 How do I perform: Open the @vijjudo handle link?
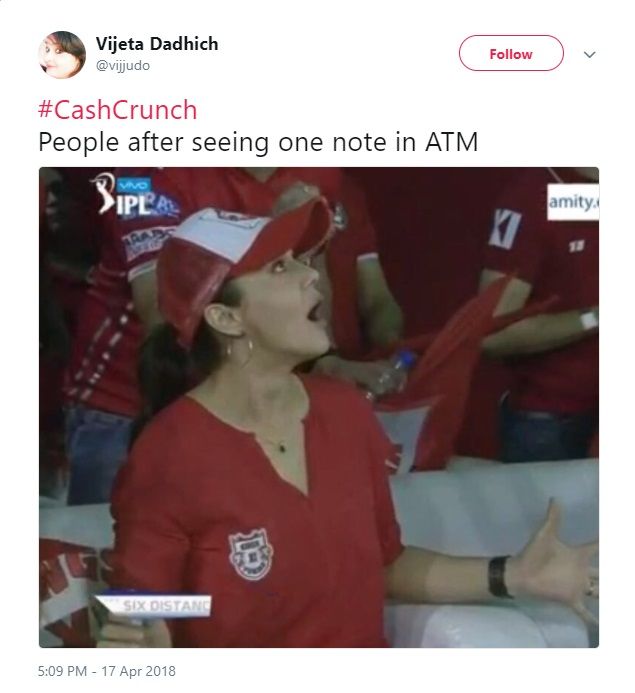coord(123,65)
